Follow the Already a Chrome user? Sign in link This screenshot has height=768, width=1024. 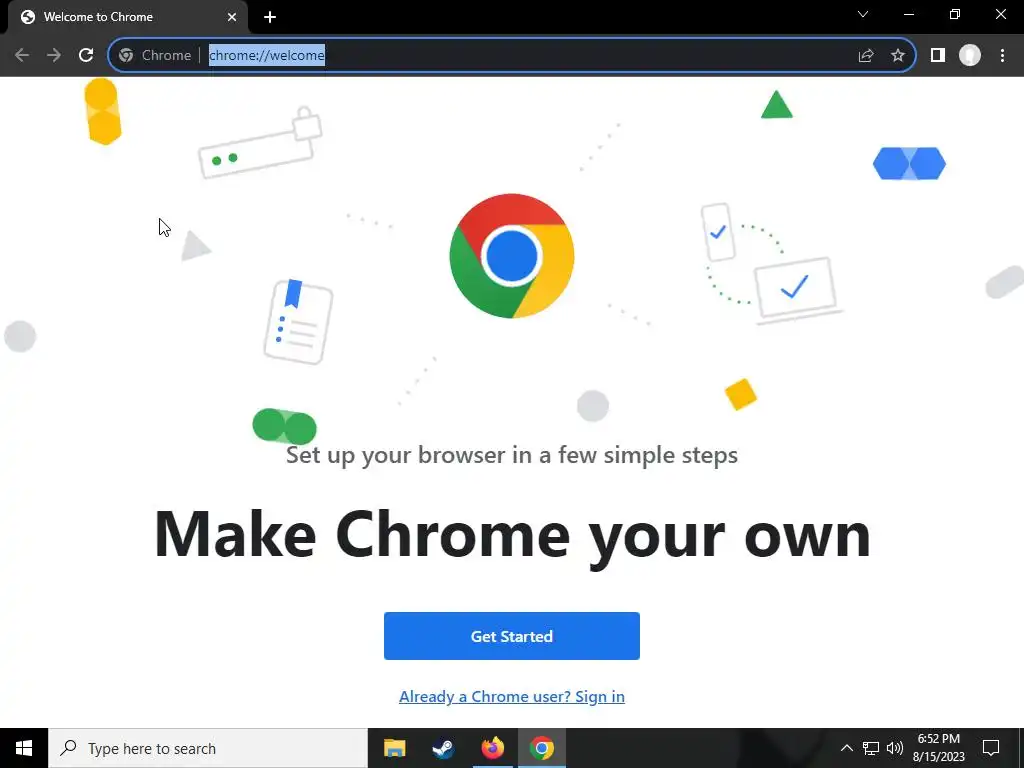pyautogui.click(x=512, y=697)
